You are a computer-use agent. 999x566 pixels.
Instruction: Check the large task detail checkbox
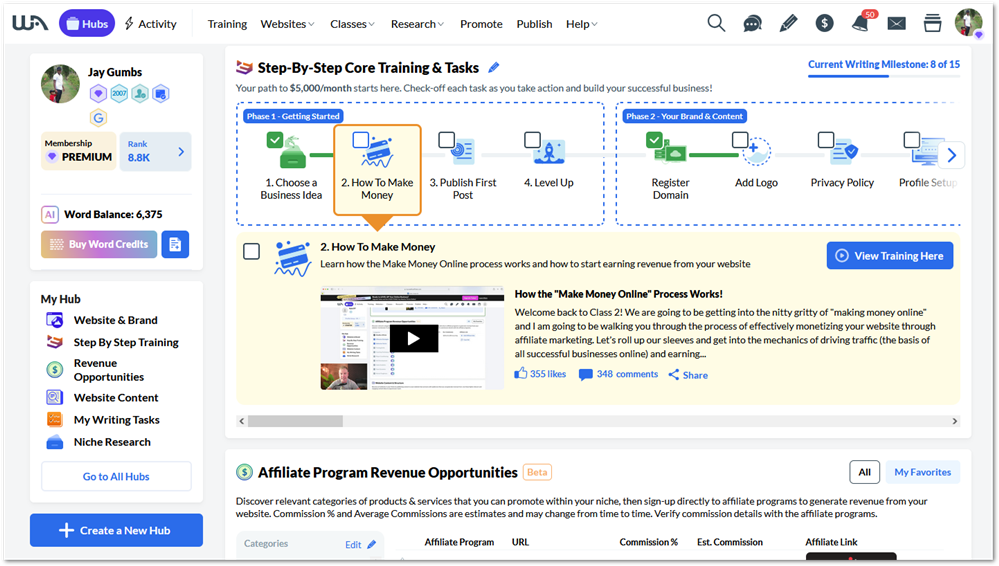point(252,251)
